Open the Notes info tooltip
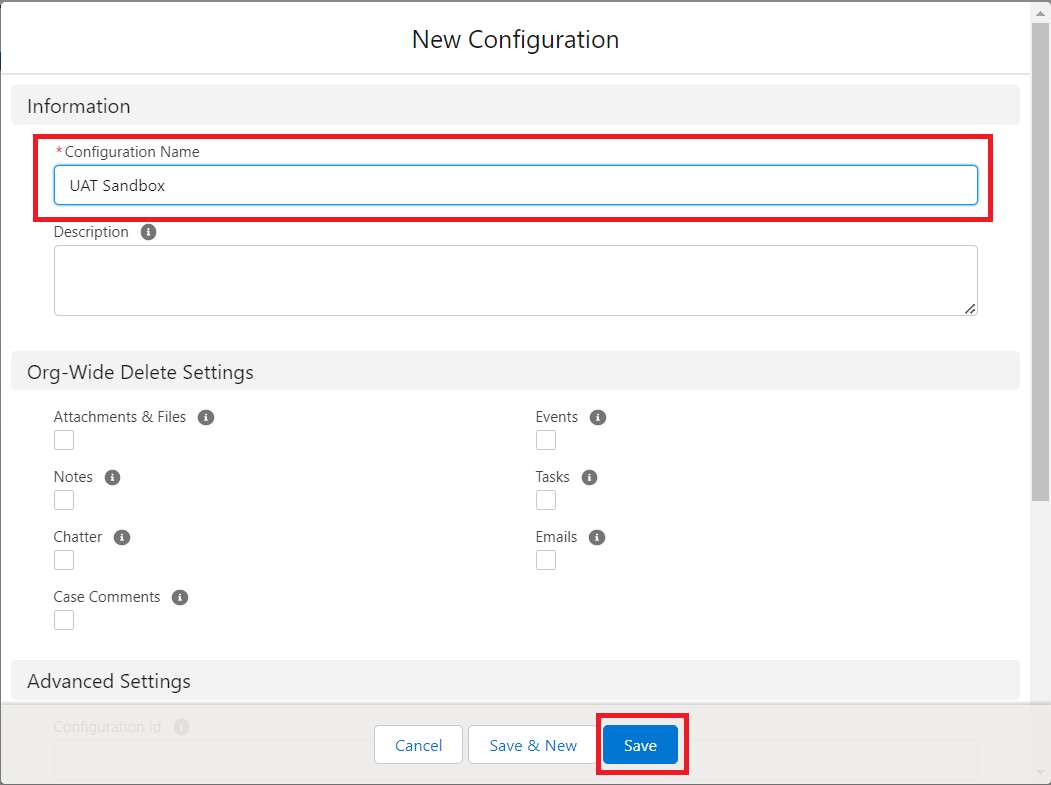This screenshot has width=1051, height=785. pos(112,477)
